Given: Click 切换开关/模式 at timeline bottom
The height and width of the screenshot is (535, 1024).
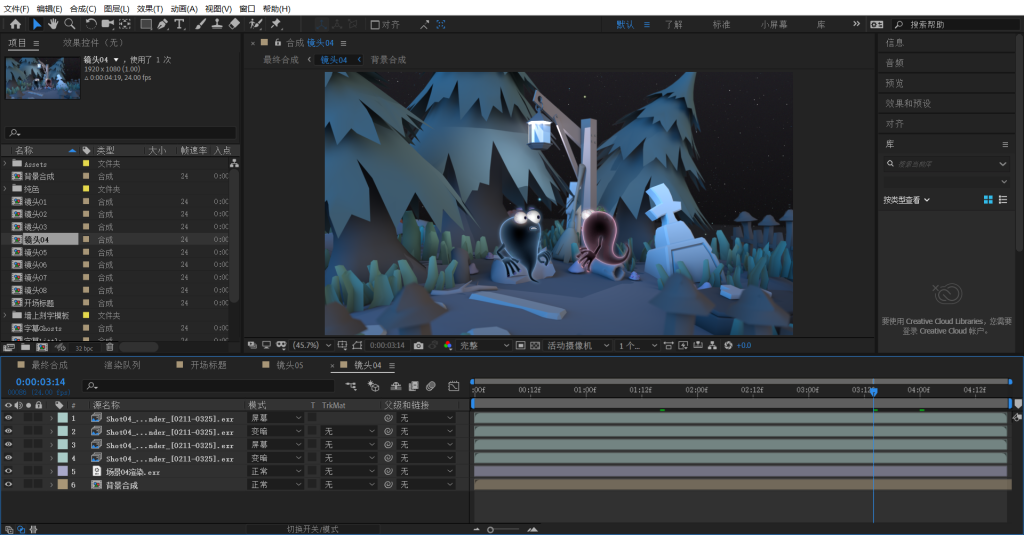Looking at the screenshot, I should [313, 529].
